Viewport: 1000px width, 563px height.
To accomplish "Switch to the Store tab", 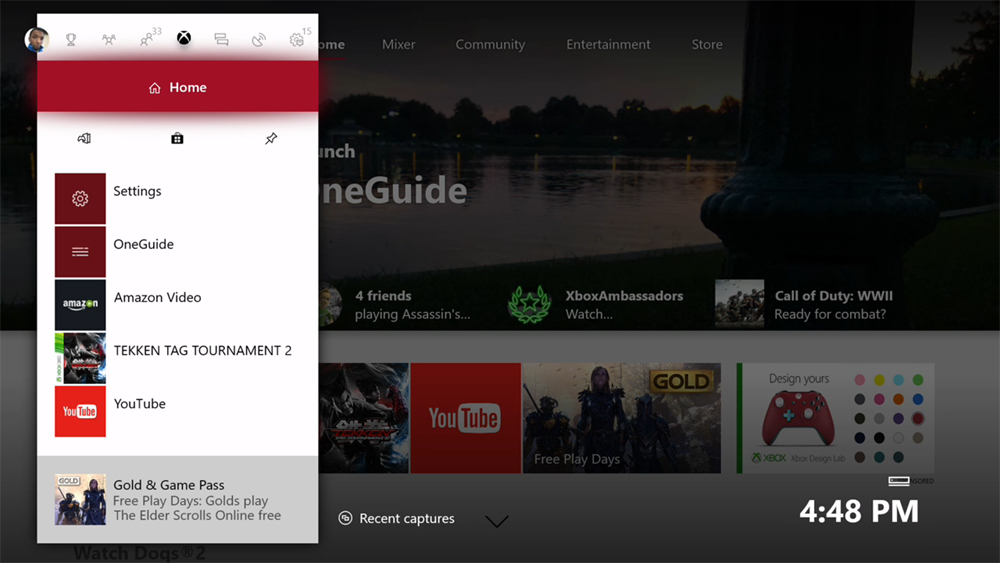I will pos(707,45).
